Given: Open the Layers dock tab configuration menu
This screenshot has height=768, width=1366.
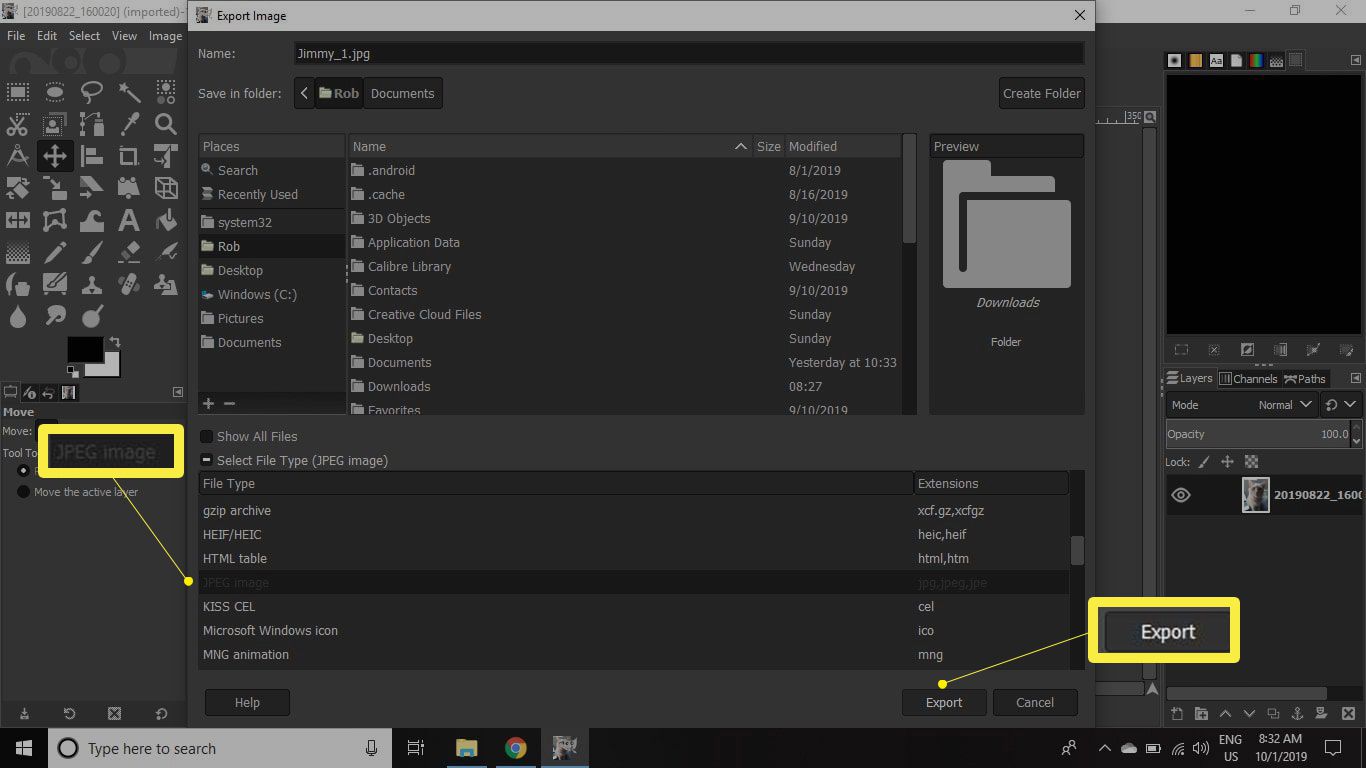Looking at the screenshot, I should pos(1355,378).
